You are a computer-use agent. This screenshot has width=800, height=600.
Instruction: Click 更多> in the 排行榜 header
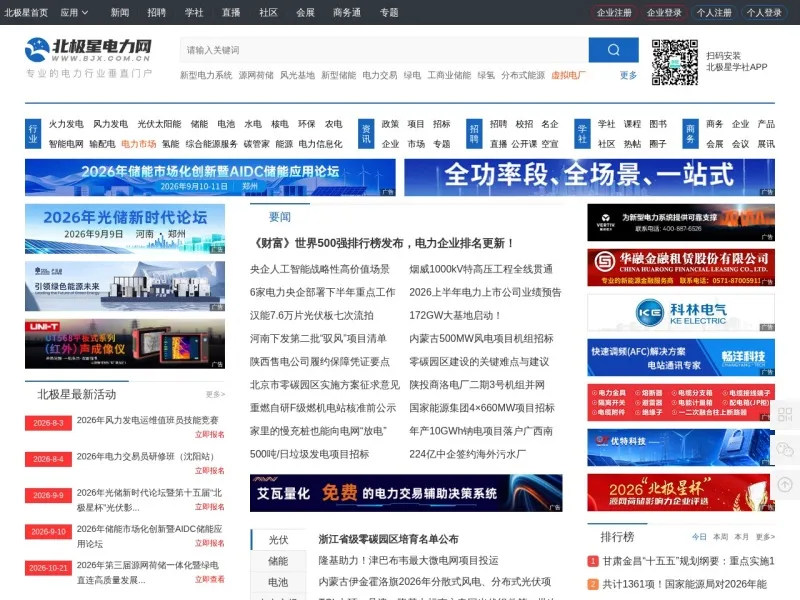765,537
